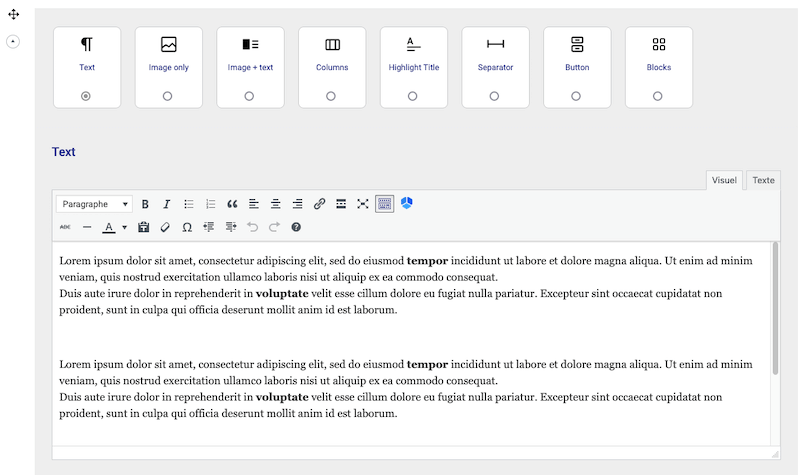Click the editor vertical scrollbar

coord(776,308)
